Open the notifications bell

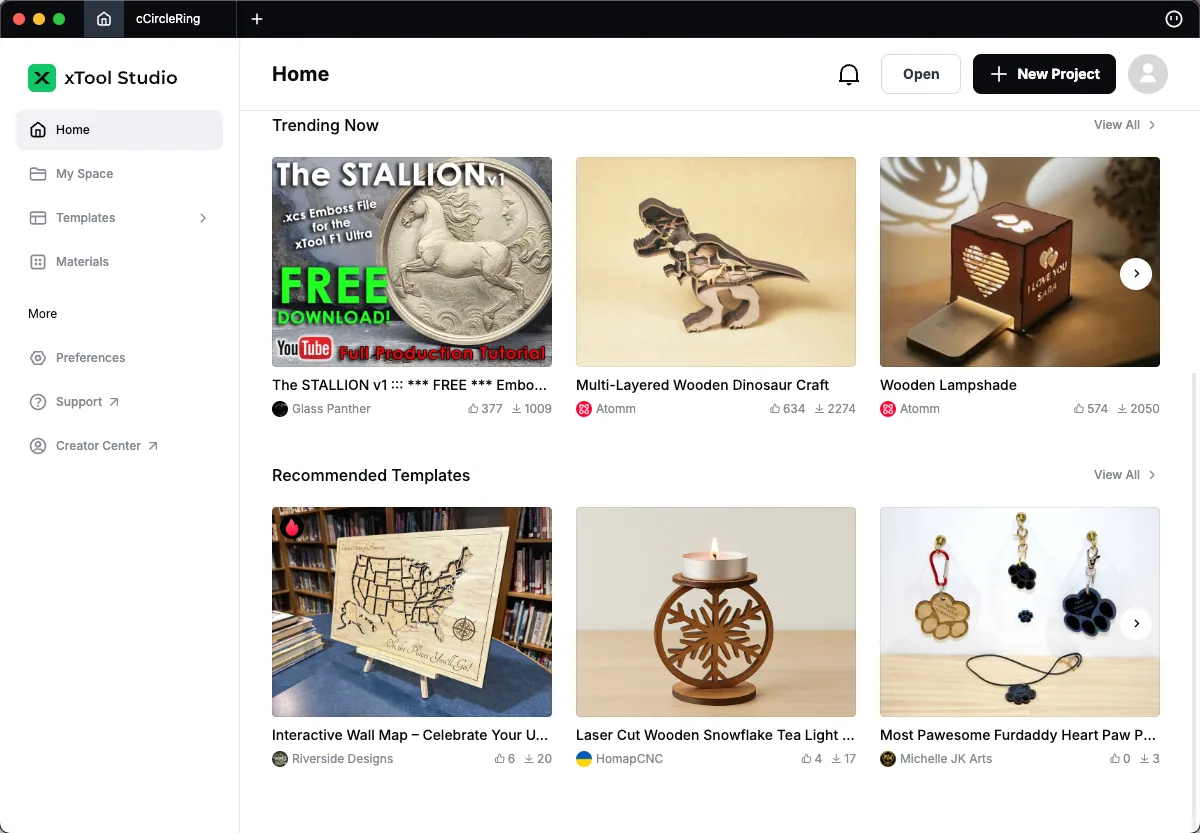[x=849, y=74]
